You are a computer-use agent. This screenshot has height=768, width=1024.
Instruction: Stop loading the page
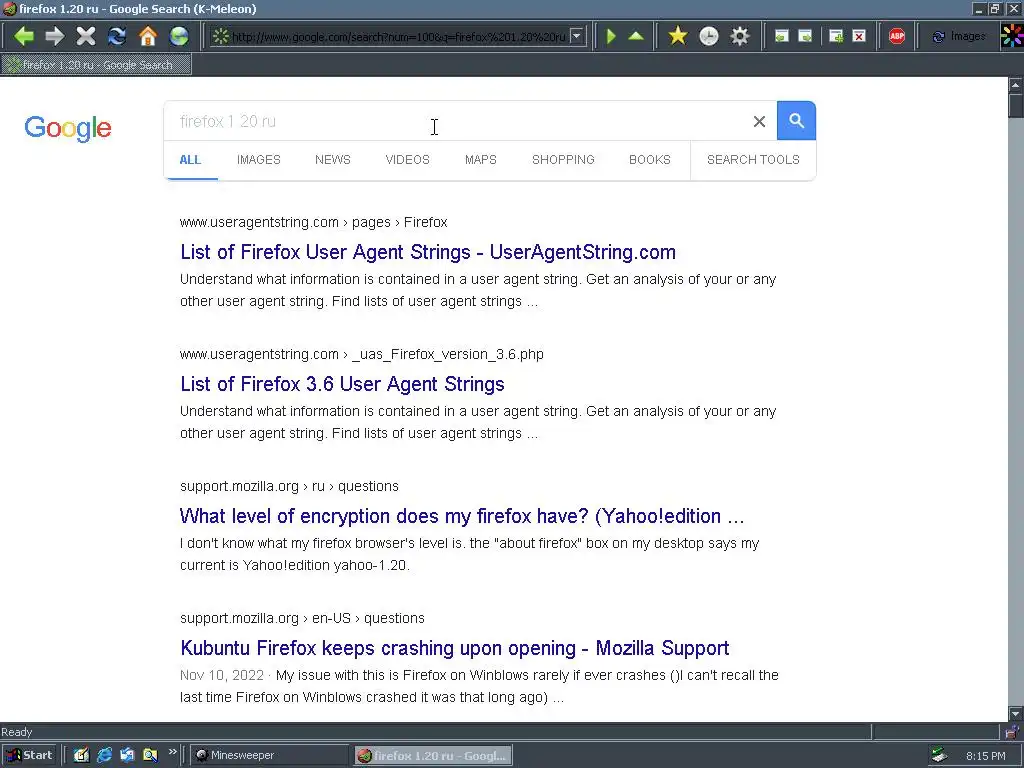coord(86,36)
